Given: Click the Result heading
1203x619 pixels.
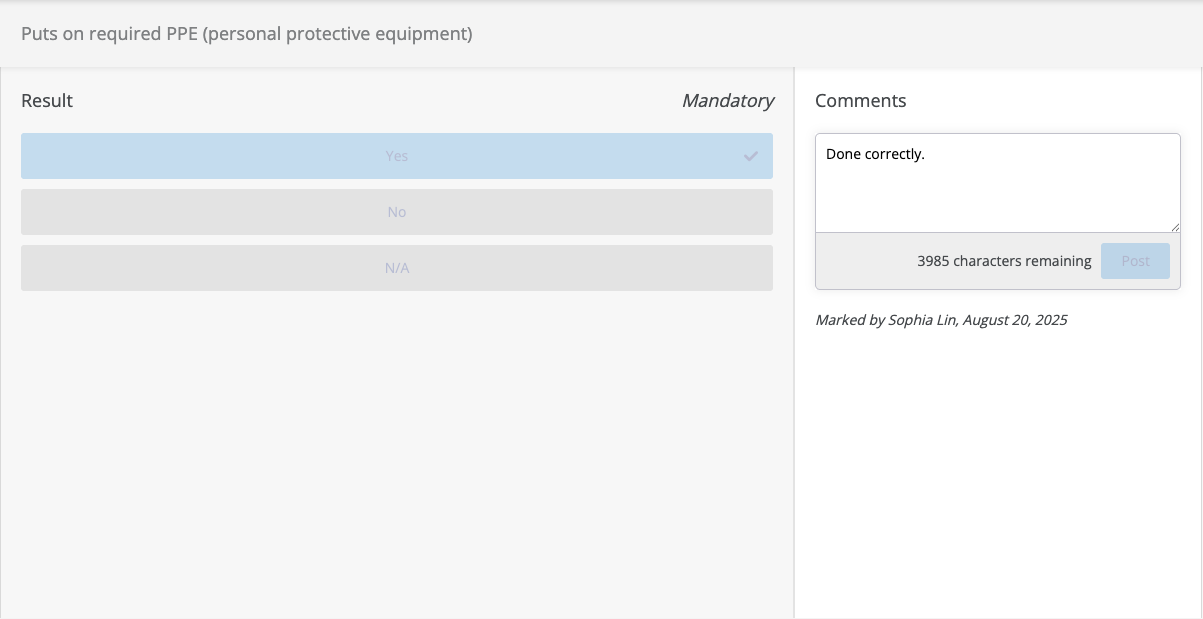Looking at the screenshot, I should (47, 101).
